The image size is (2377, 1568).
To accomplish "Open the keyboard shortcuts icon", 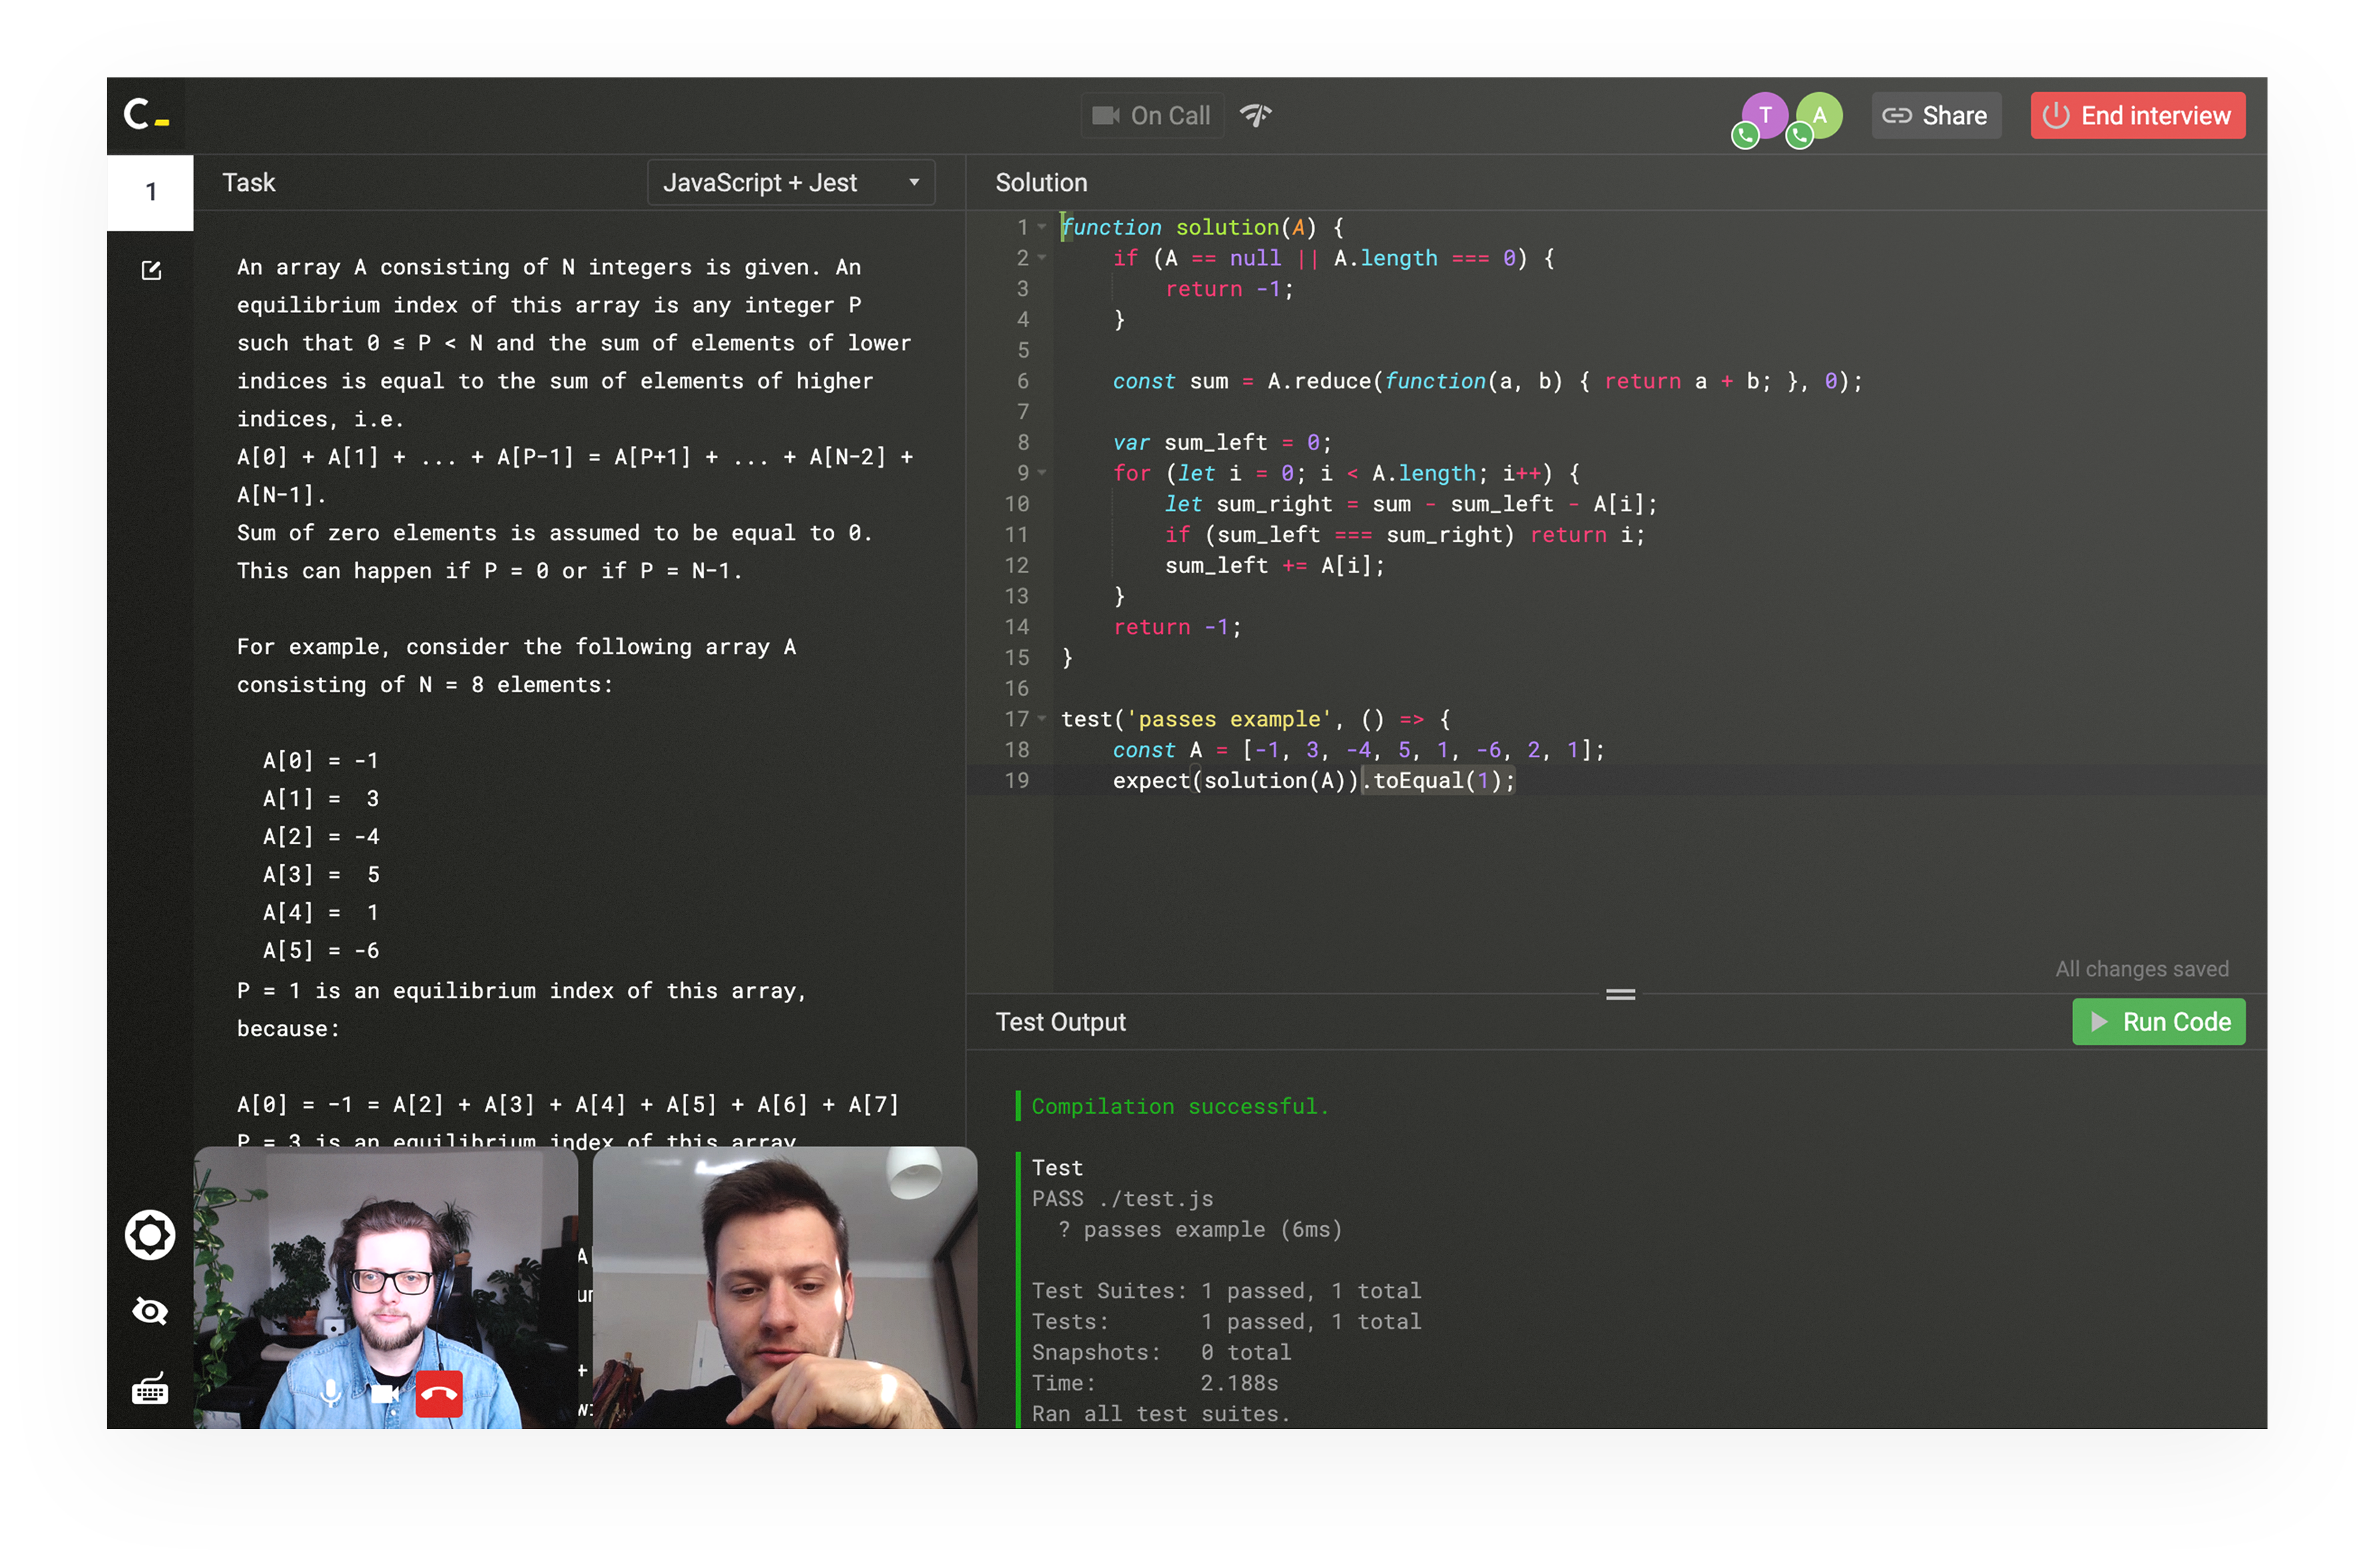I will coord(150,1389).
